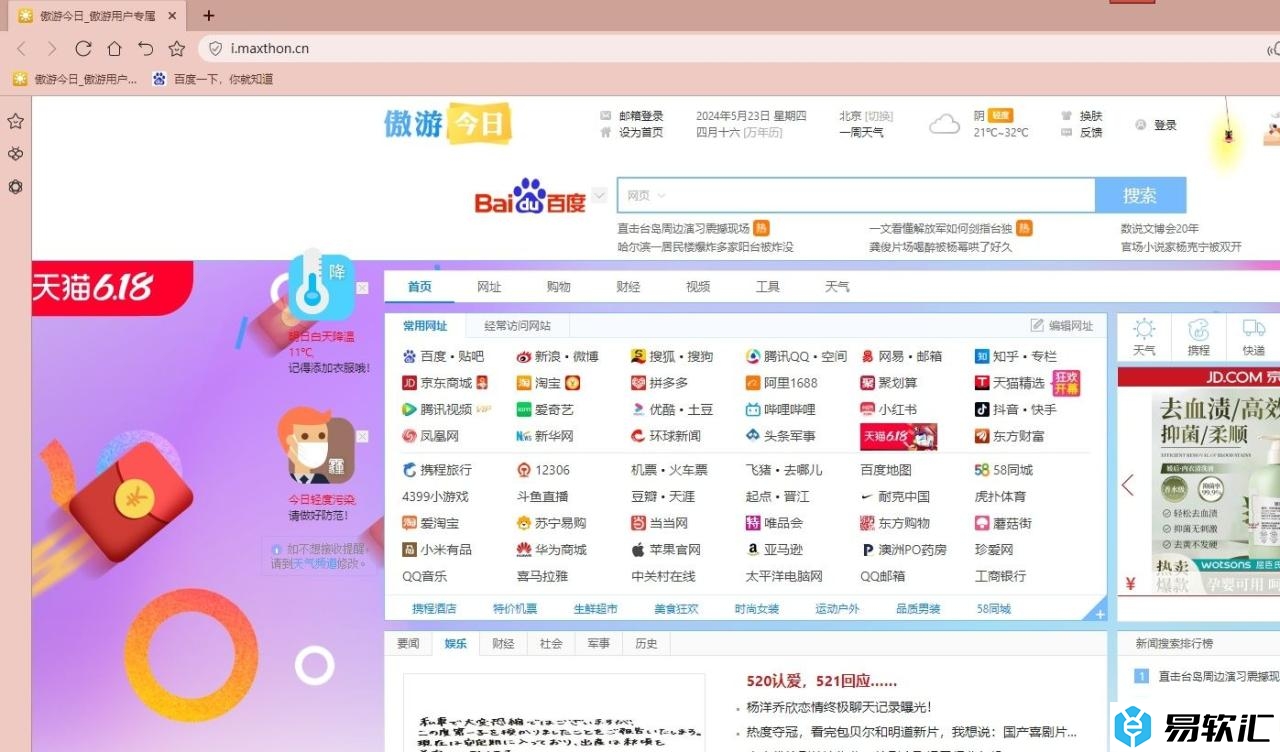The image size is (1280, 752).
Task: Click the 天气频道 link in reminder note
Action: (x=315, y=564)
